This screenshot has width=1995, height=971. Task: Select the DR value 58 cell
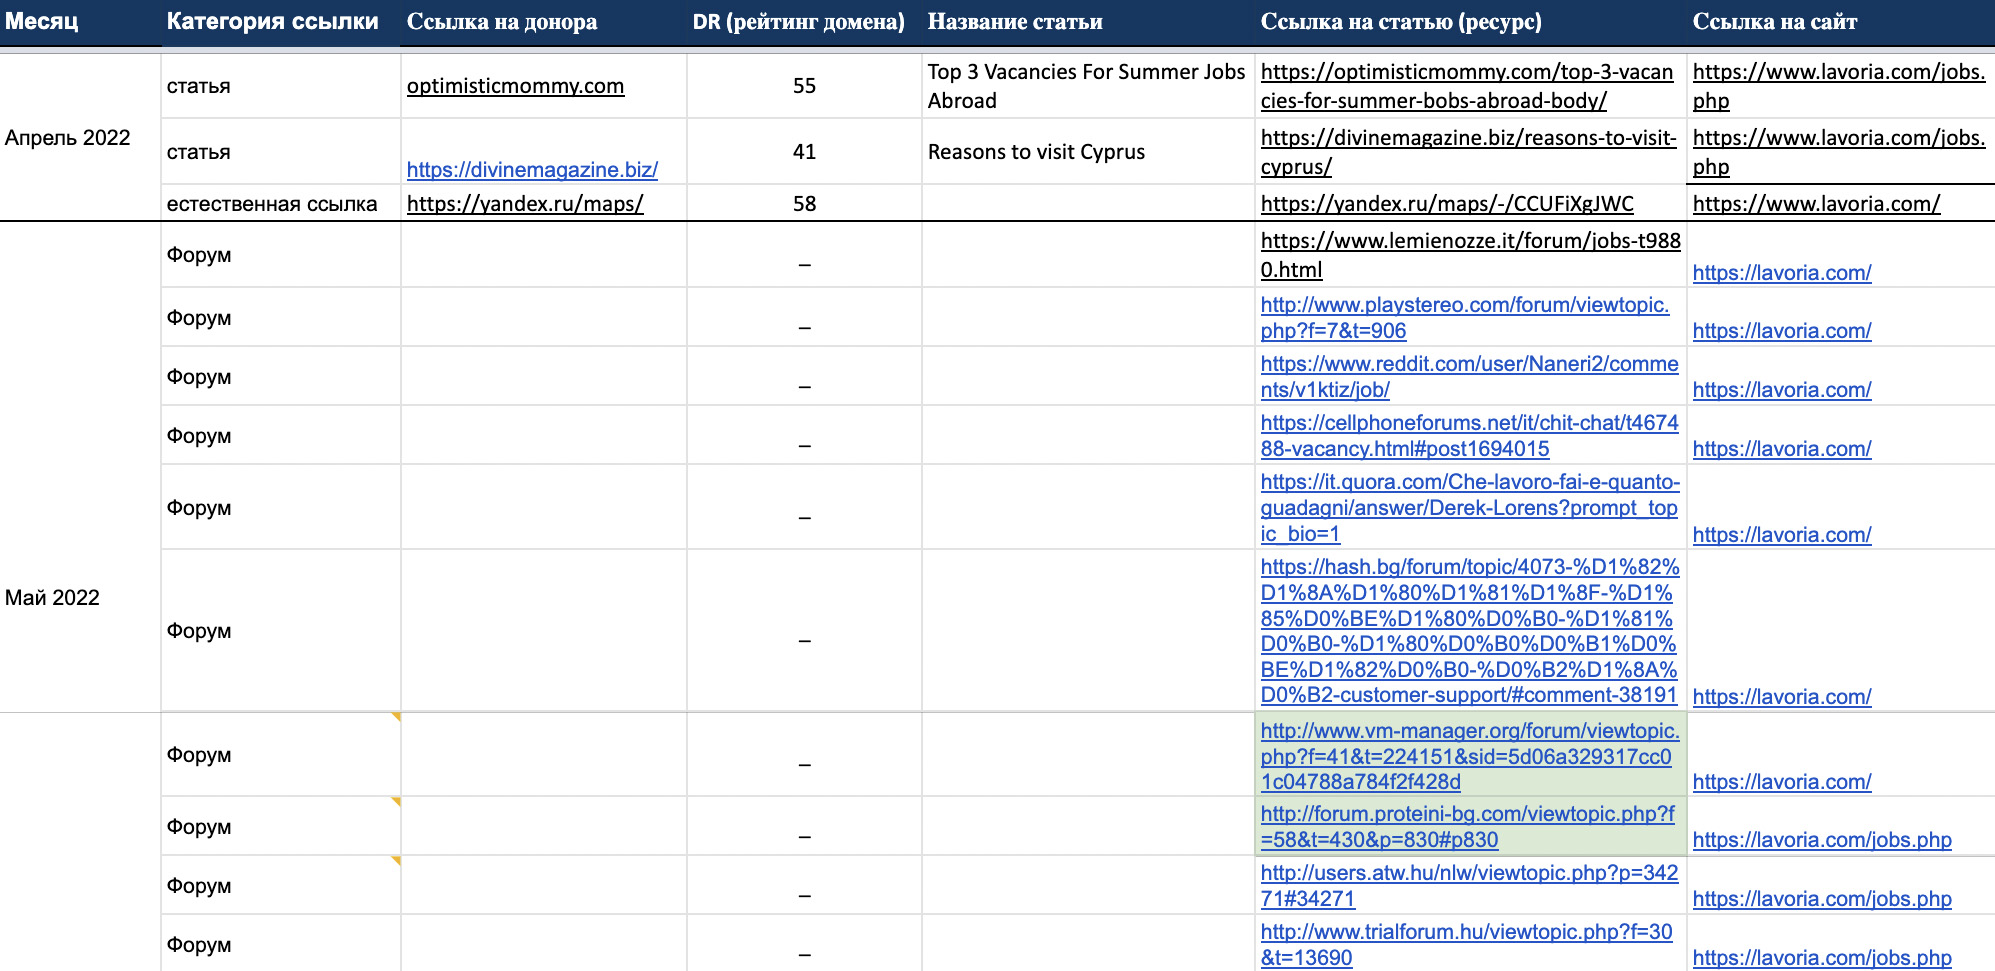point(804,204)
